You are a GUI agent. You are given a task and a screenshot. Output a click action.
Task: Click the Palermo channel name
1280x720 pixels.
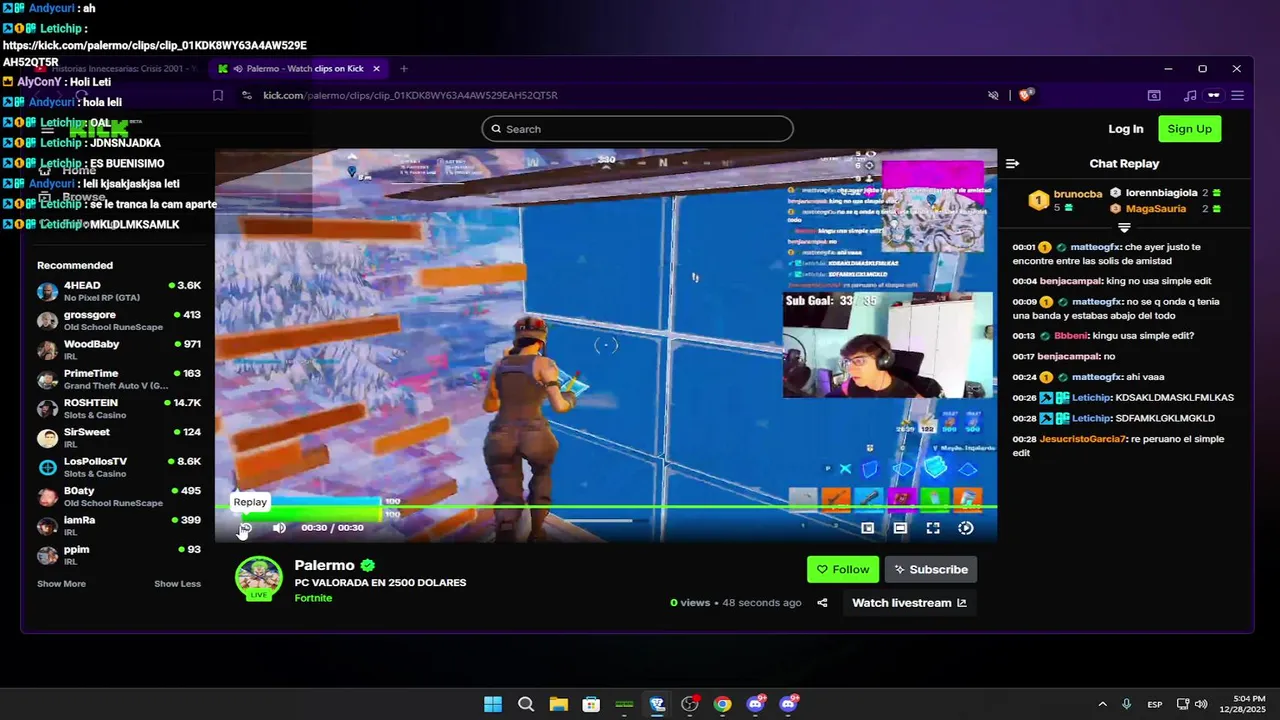coord(324,565)
